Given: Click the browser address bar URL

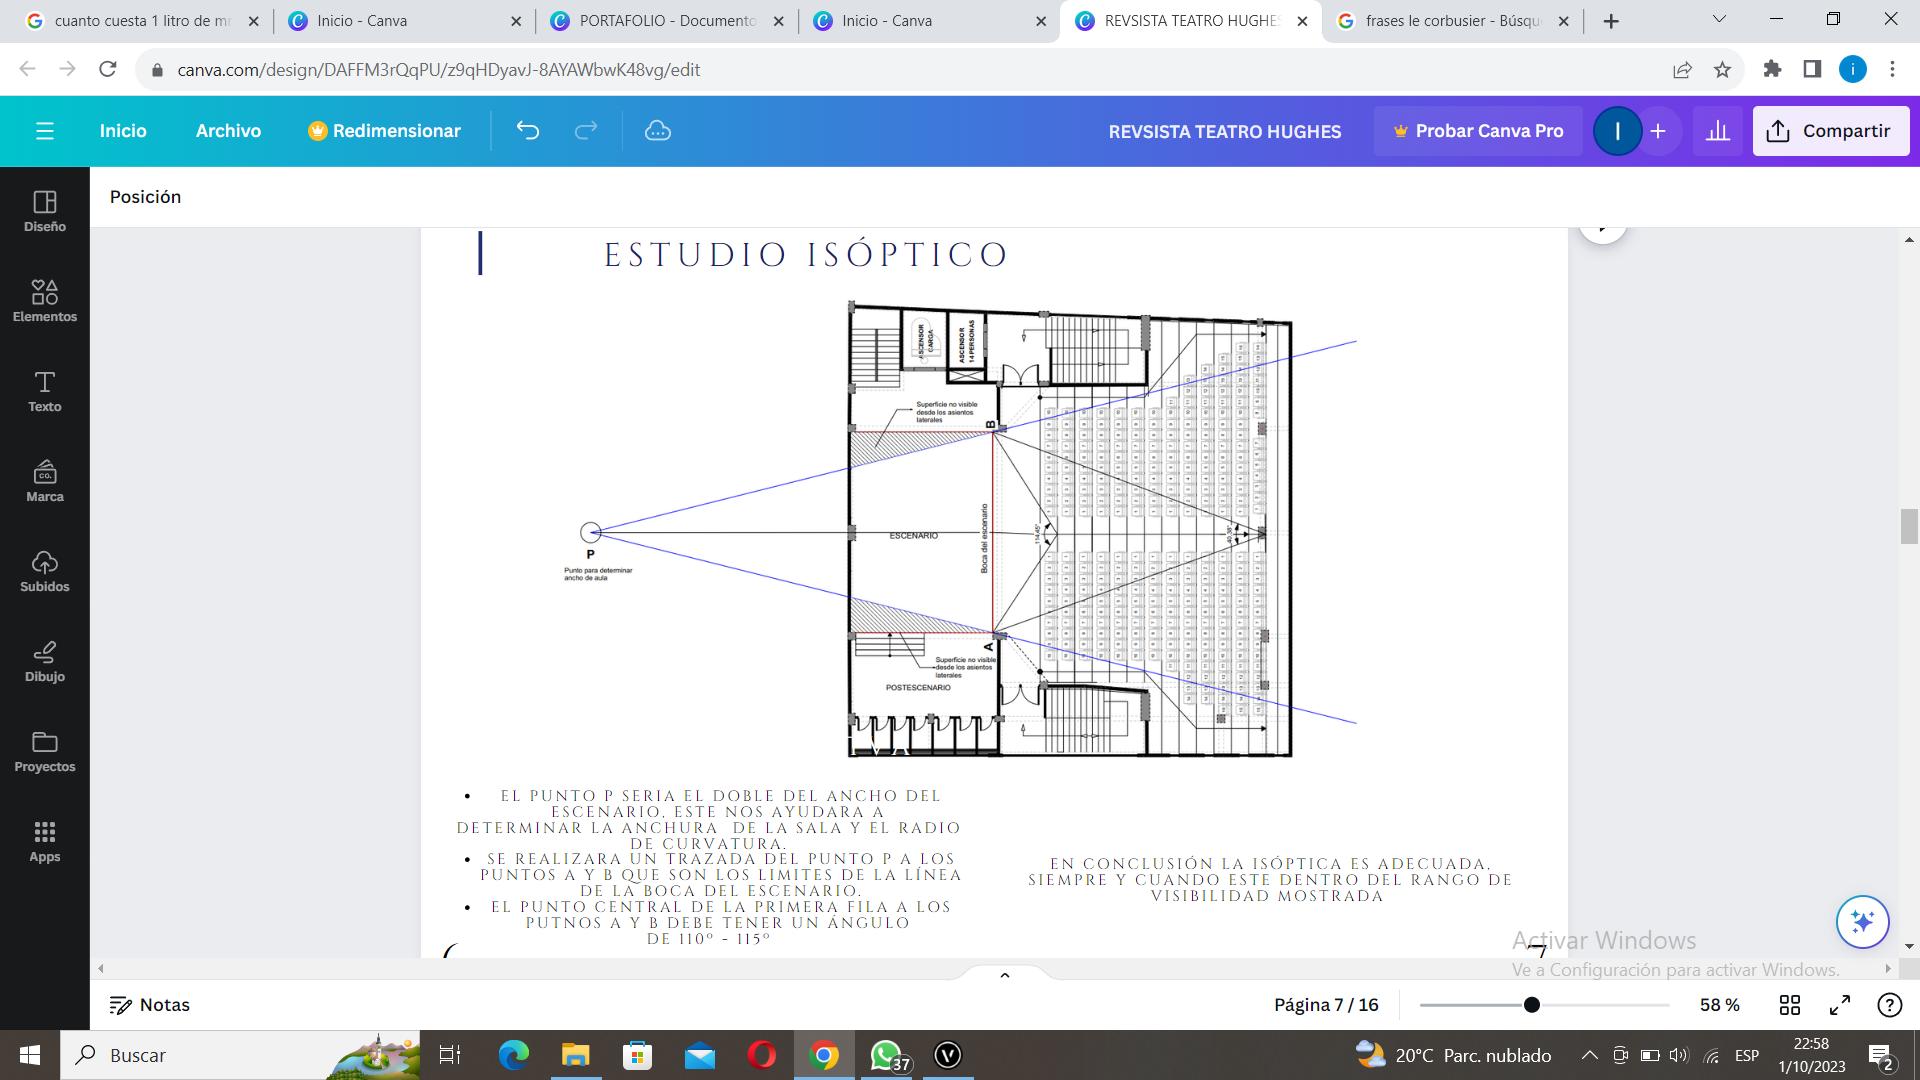Looking at the screenshot, I should point(438,70).
